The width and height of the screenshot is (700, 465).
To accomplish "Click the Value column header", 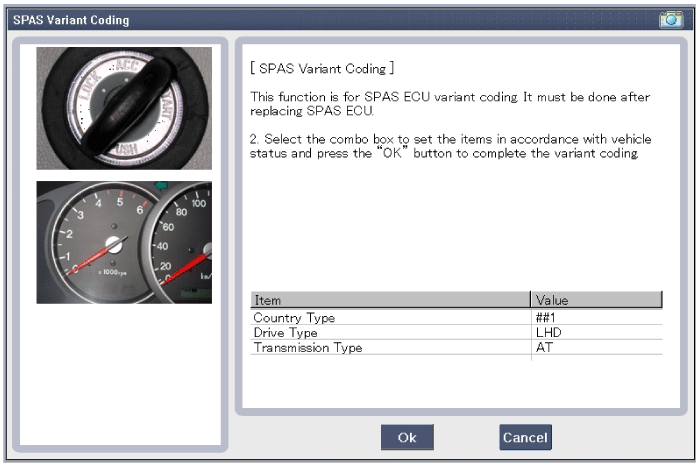I will [595, 300].
